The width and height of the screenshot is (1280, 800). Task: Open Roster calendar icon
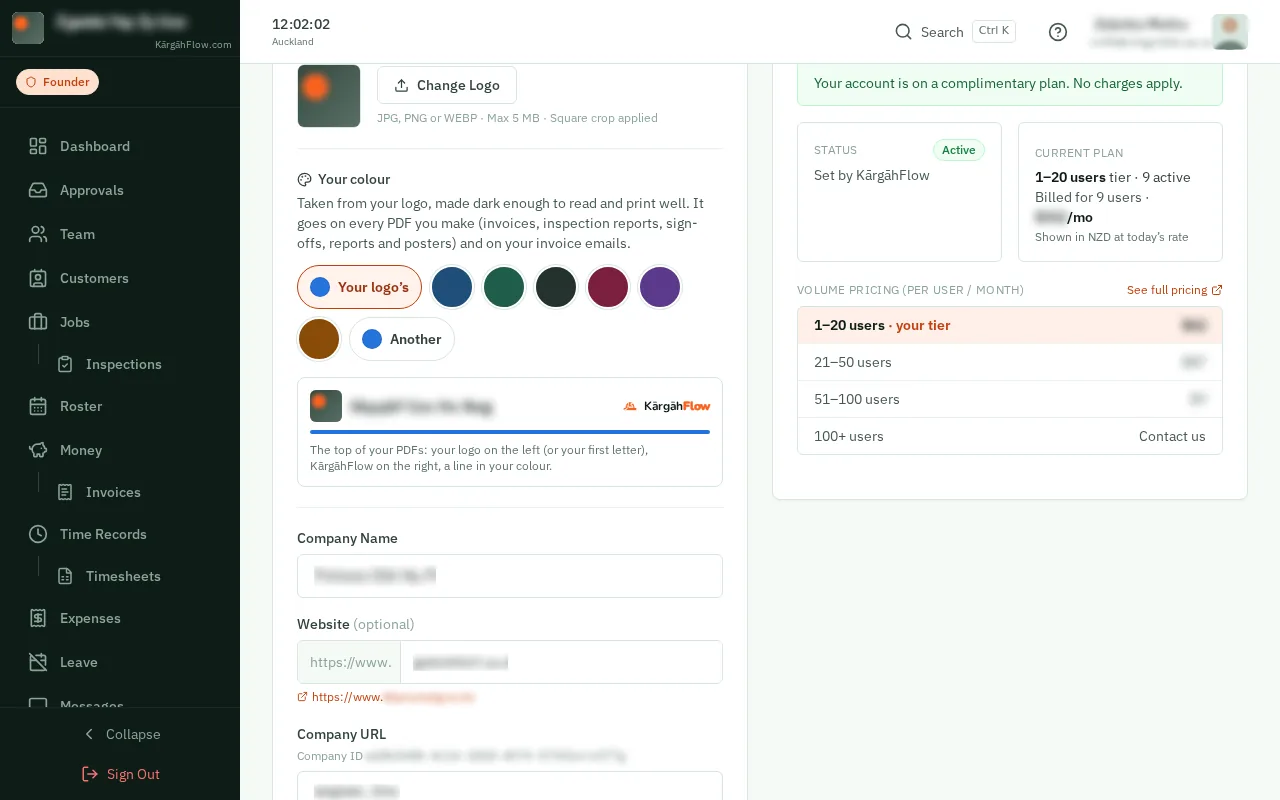(x=38, y=406)
